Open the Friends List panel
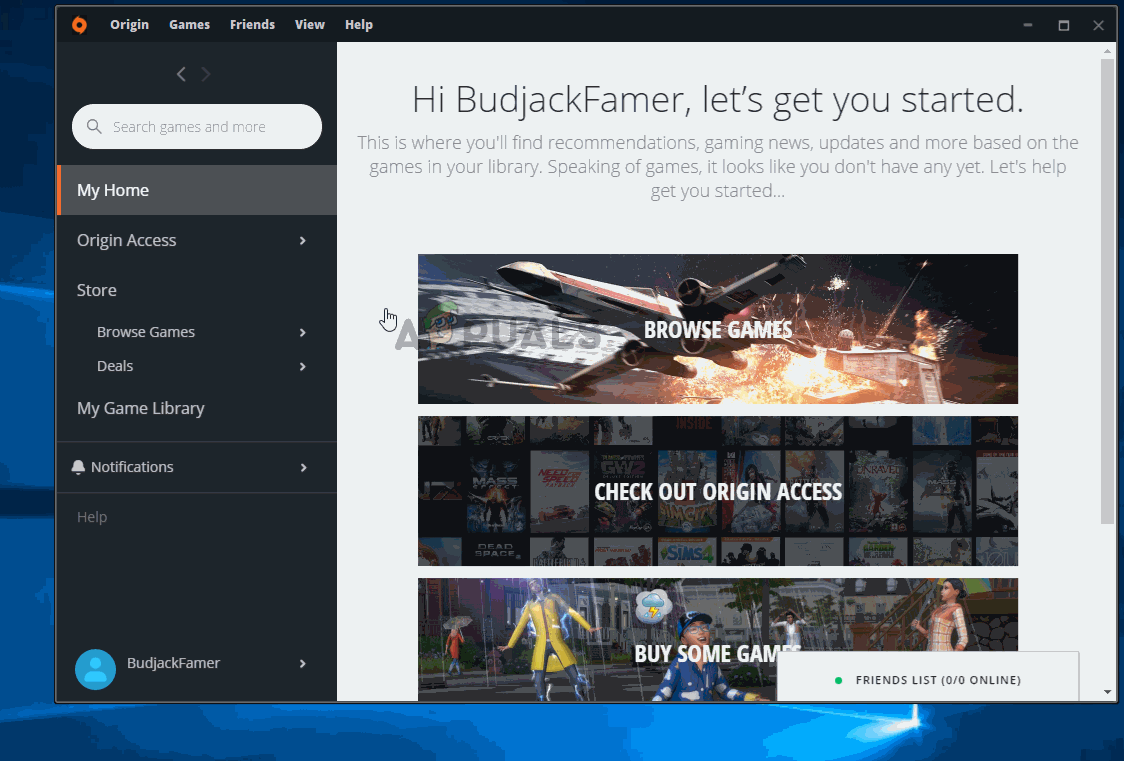Screen dimensions: 1124x761 [928, 676]
